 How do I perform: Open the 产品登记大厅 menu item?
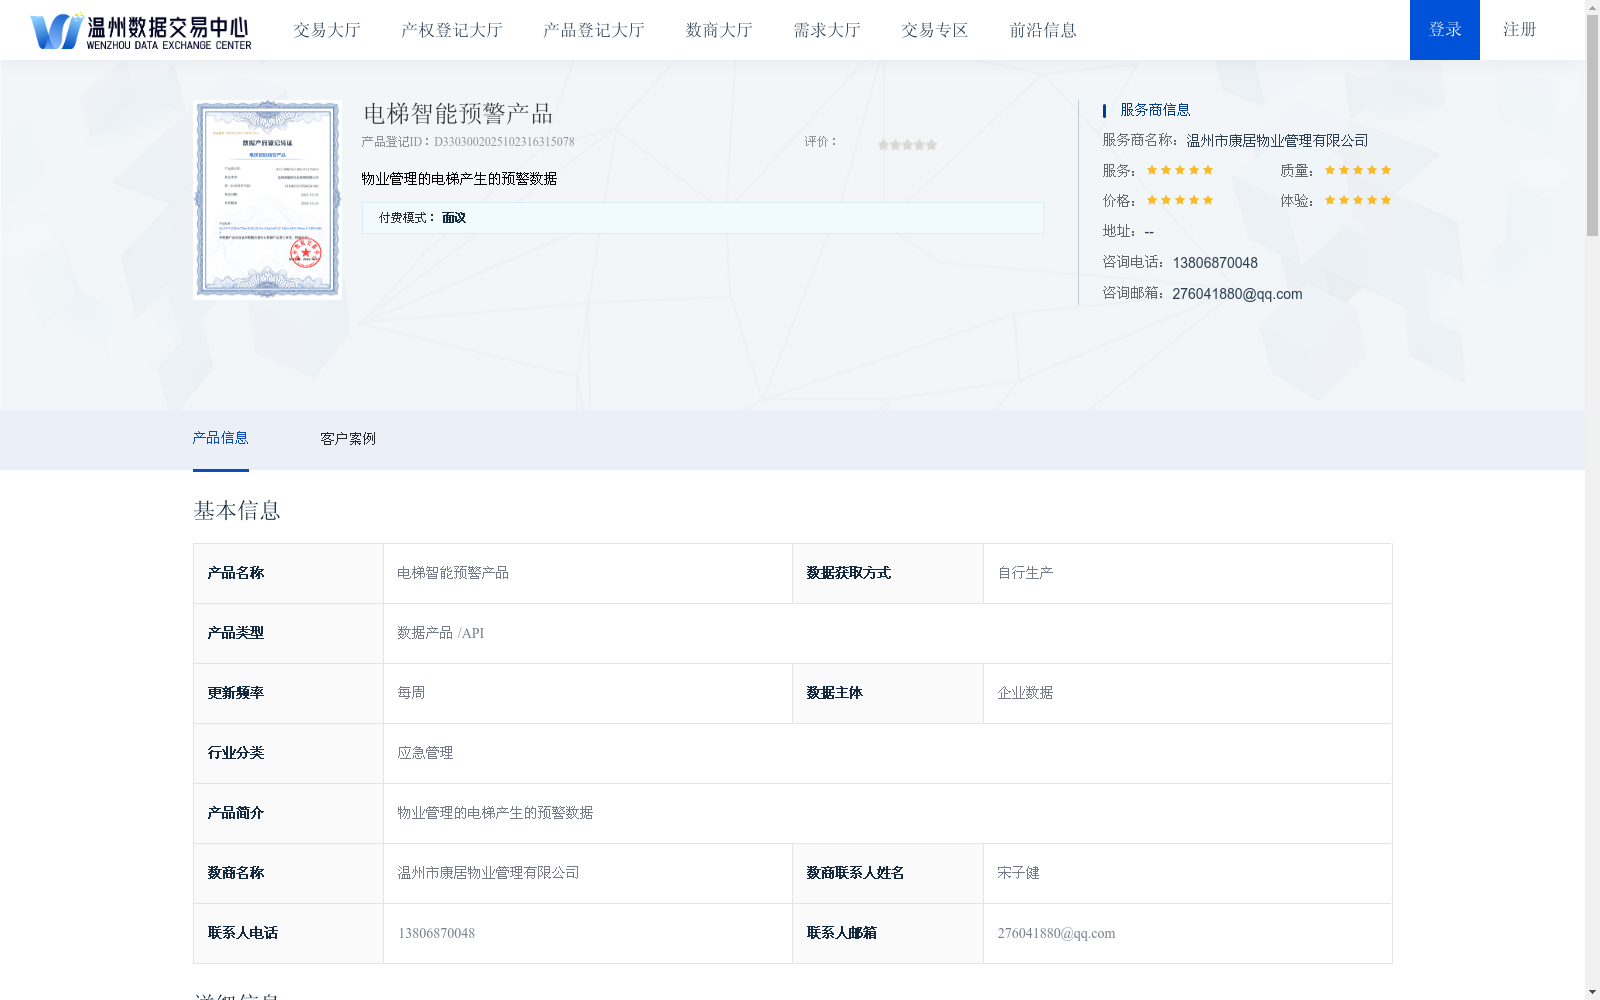tap(594, 30)
